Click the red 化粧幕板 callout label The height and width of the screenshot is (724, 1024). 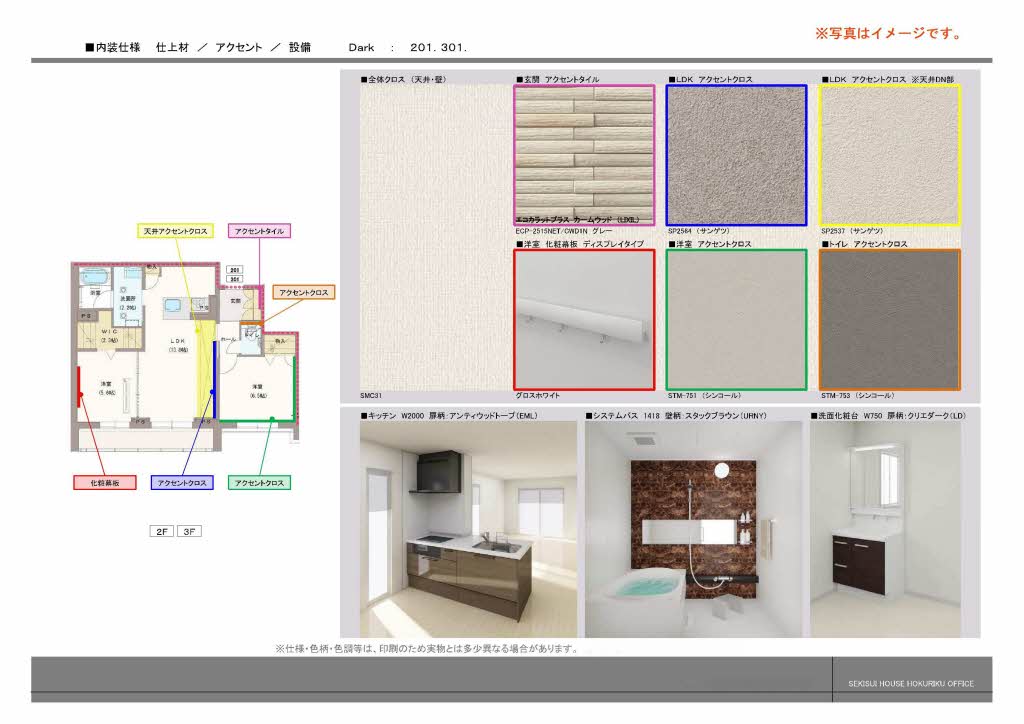pos(105,483)
